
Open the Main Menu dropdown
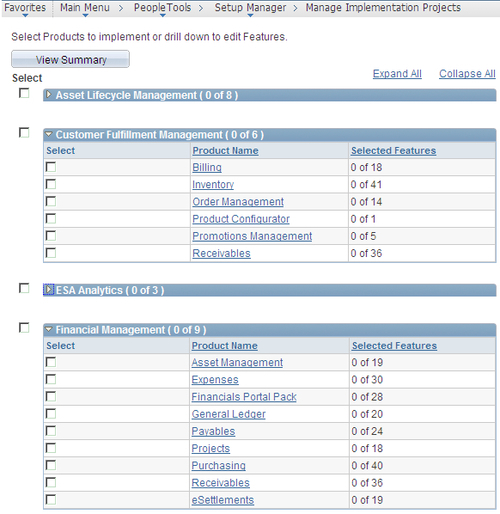coord(85,8)
